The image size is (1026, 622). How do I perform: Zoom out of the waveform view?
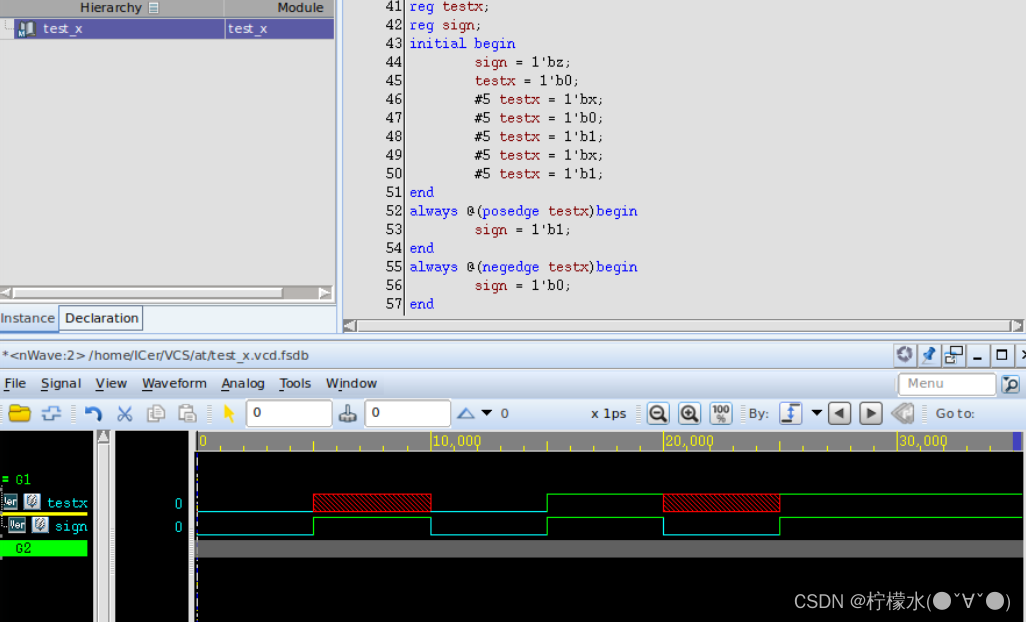coord(658,413)
